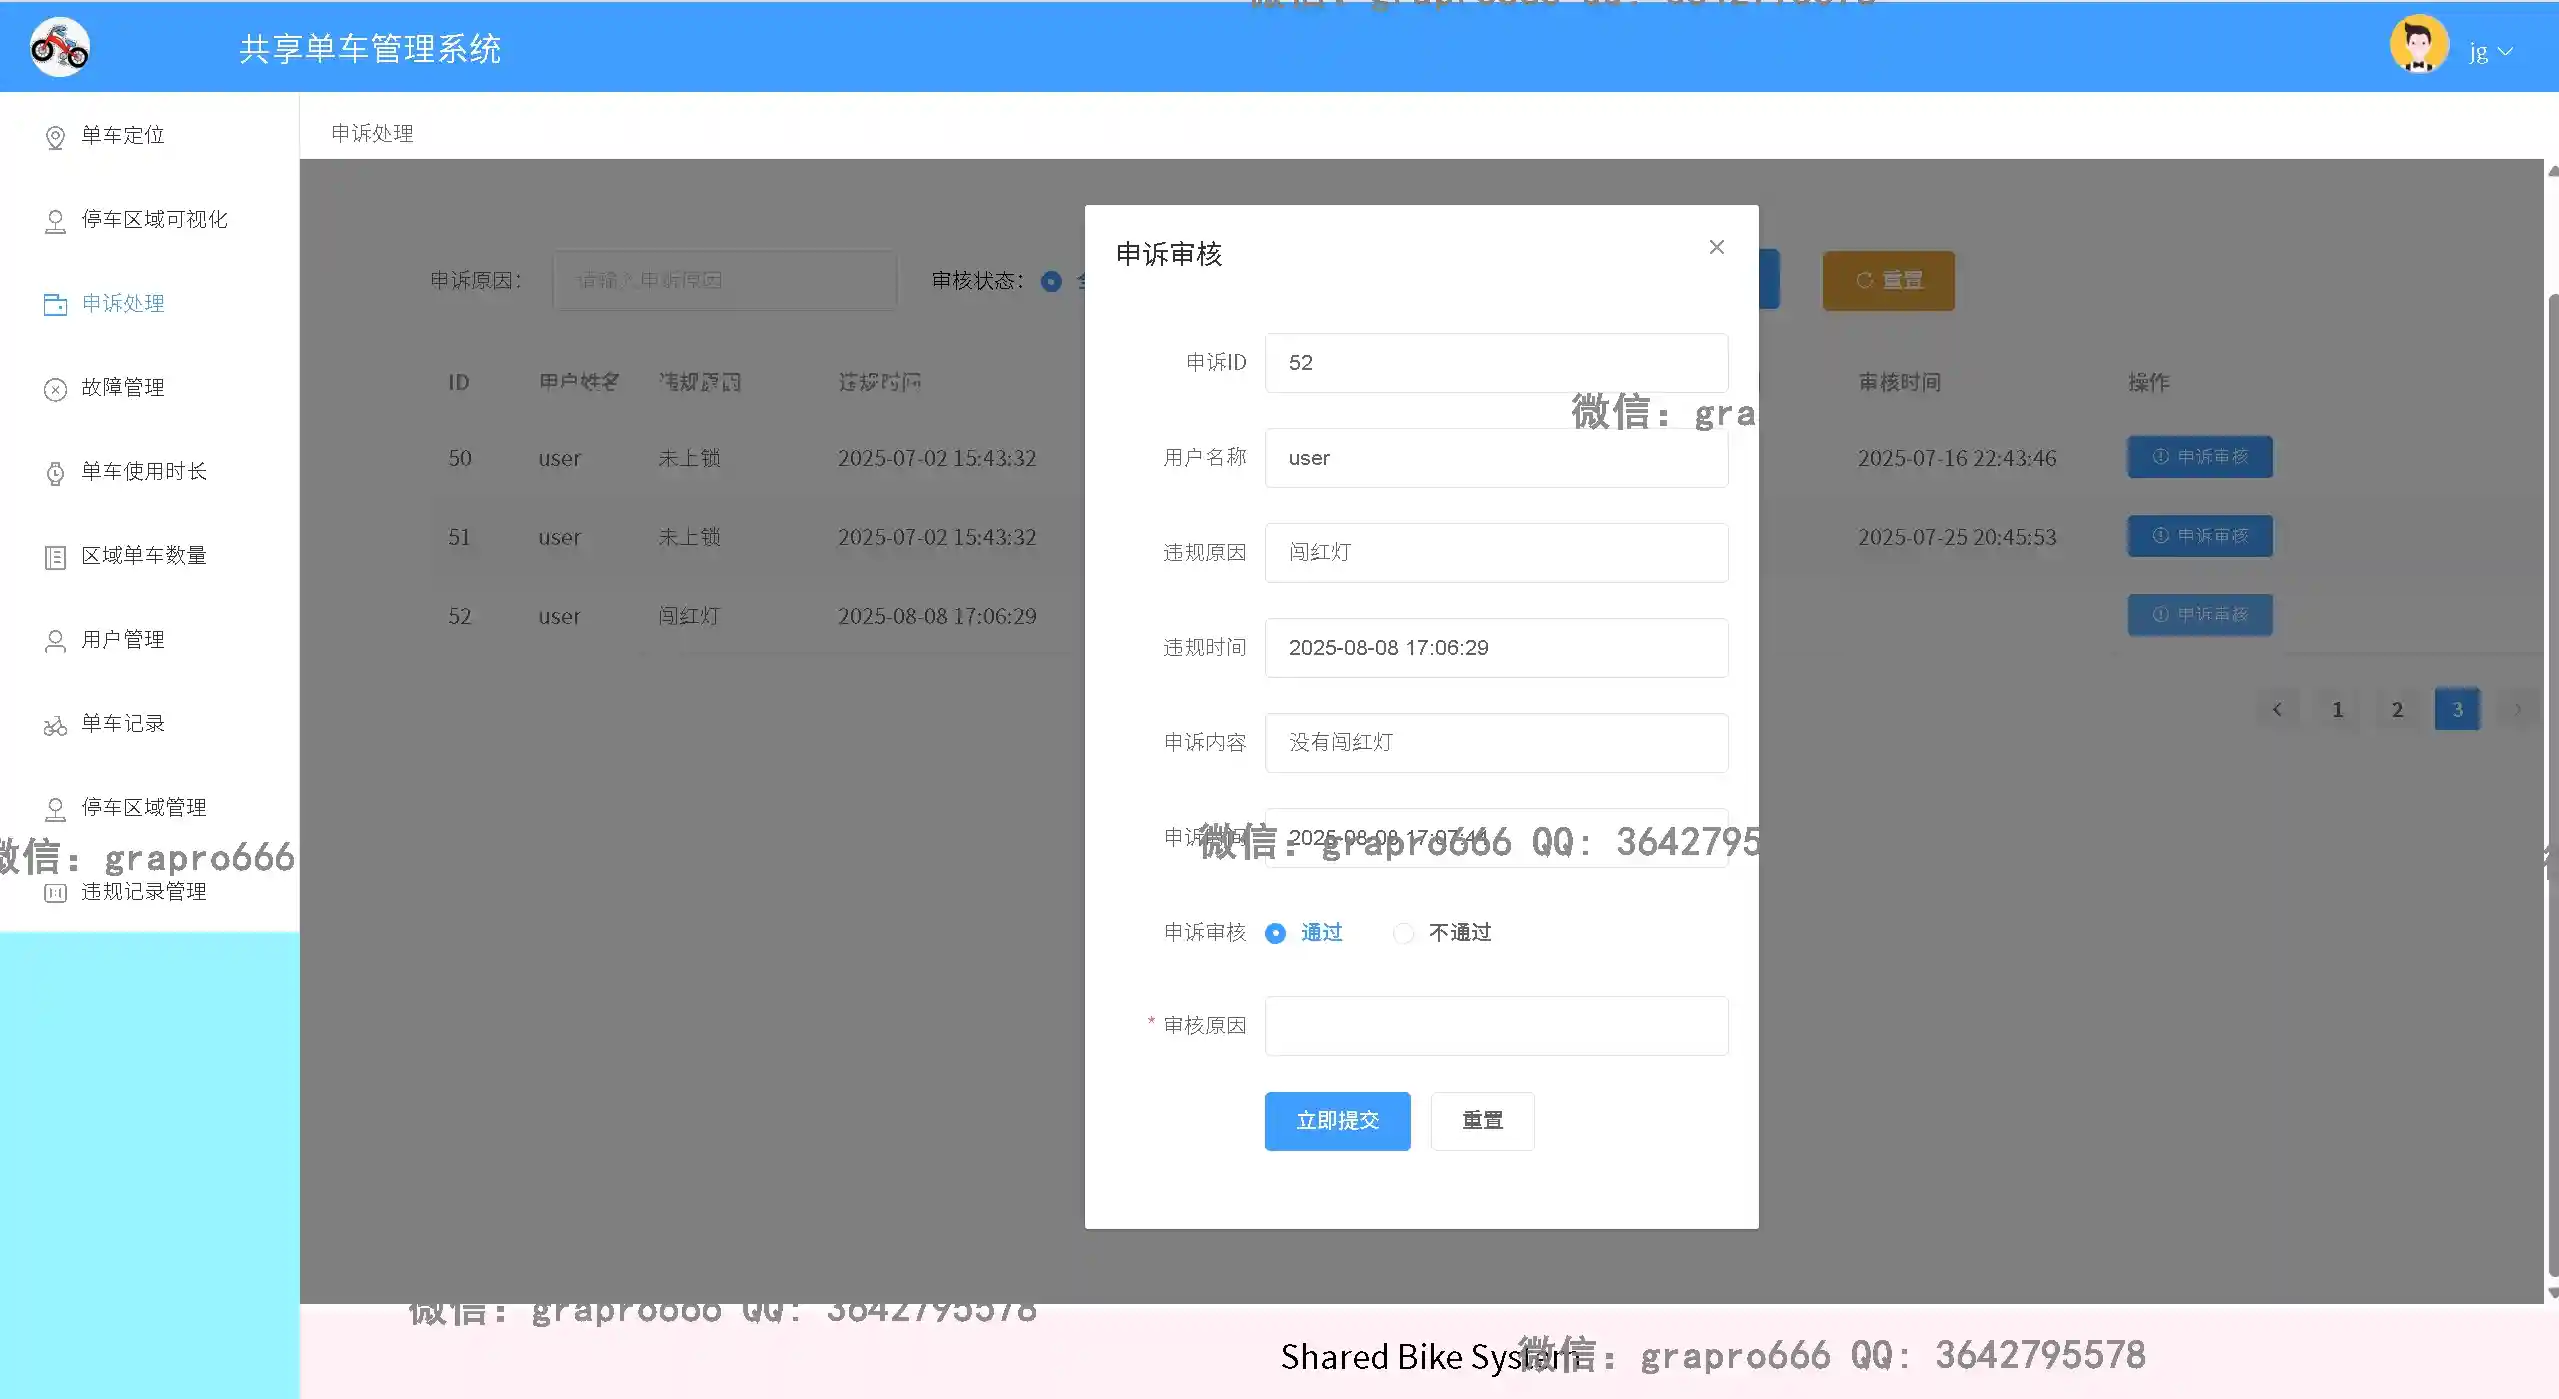Click the 用户管理 person icon
This screenshot has width=2559, height=1399.
coord(55,641)
